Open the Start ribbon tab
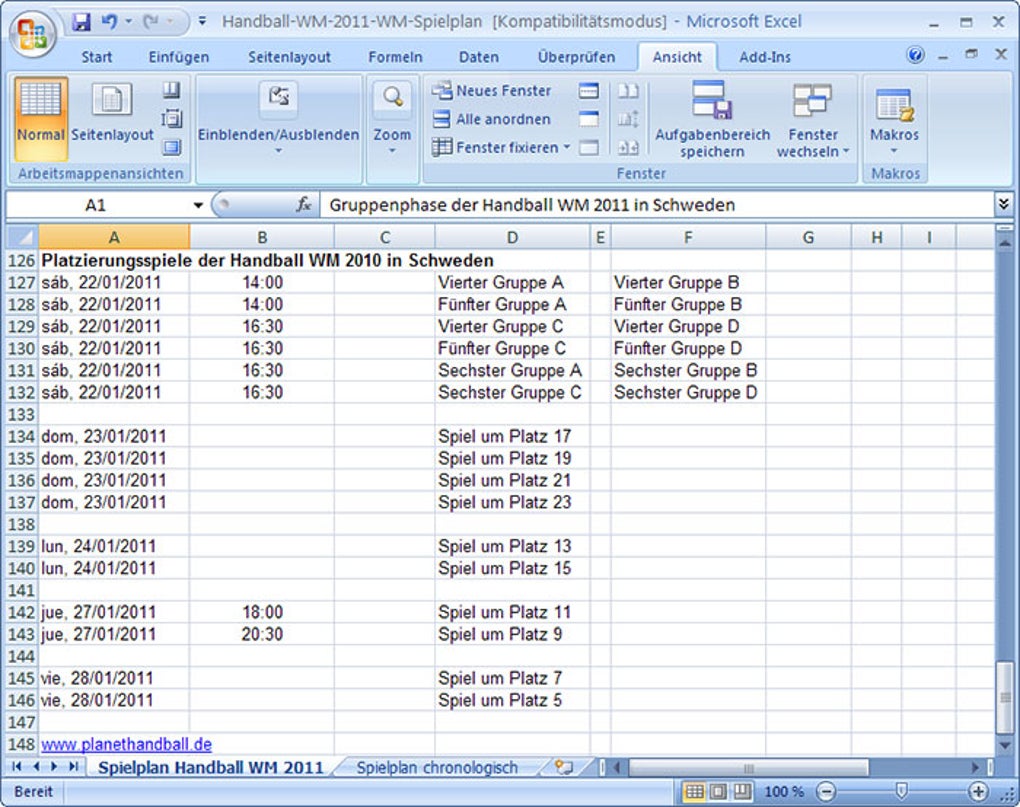The image size is (1020, 807). tap(96, 57)
